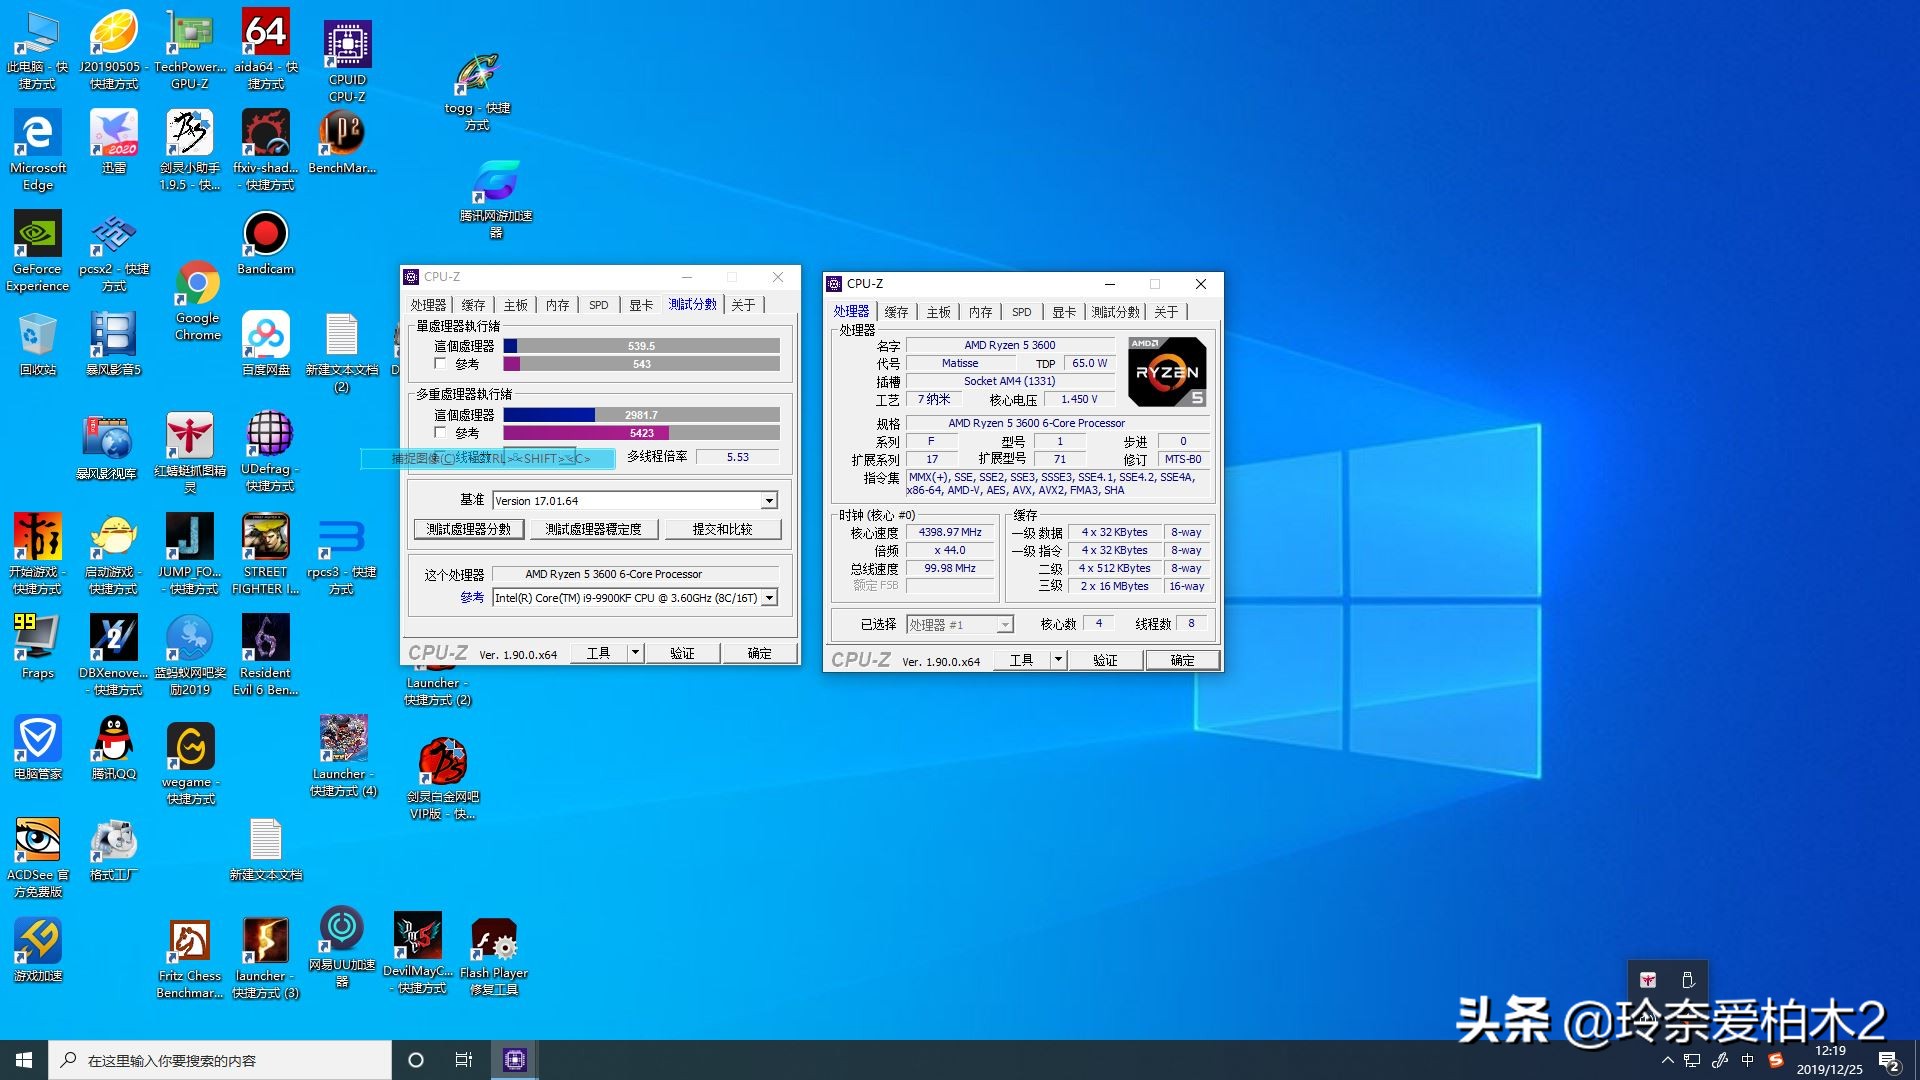
Task: Enable single-thread reference checkbox
Action: click(440, 364)
